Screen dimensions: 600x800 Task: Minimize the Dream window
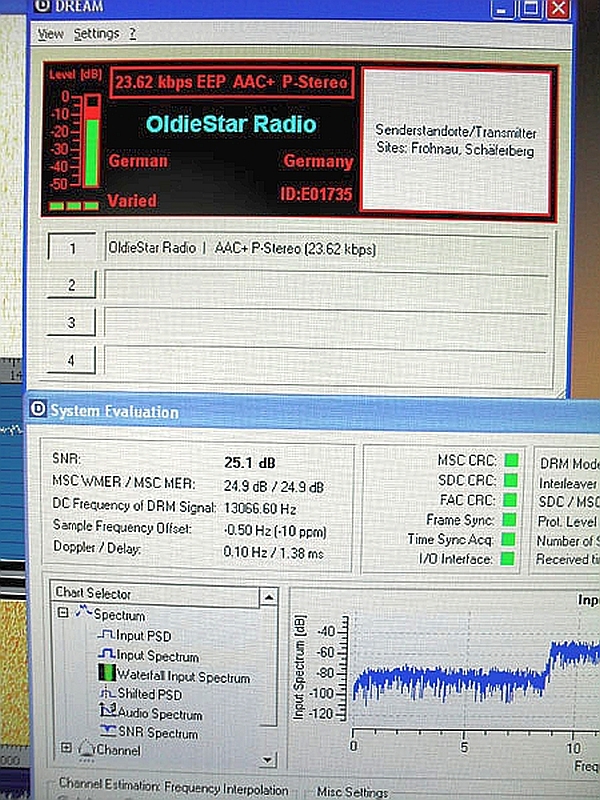coord(503,9)
